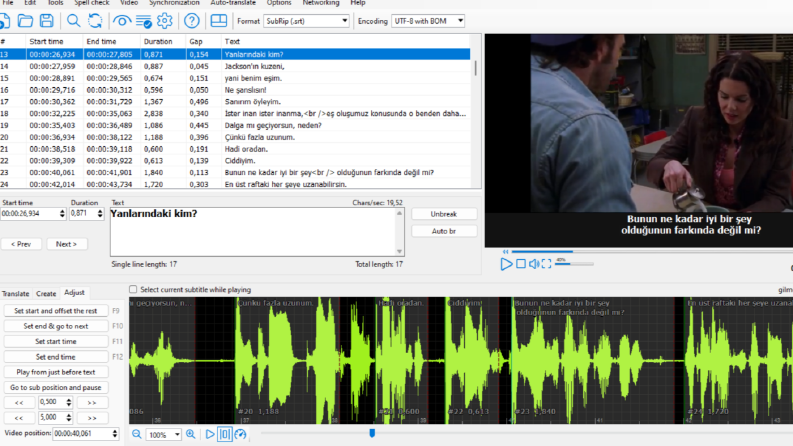Screen dimensions: 793x446
Task: Select subtitle row 18 'İster inan ister inanma'
Action: (235, 113)
